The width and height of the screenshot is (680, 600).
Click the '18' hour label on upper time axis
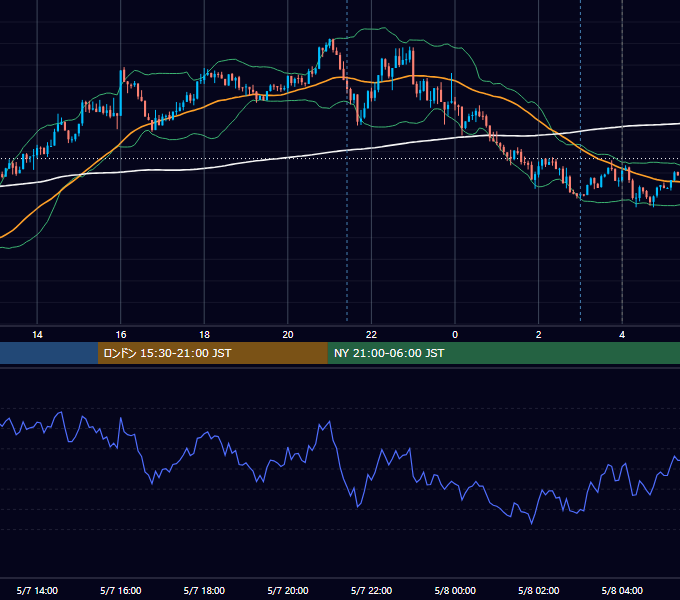pyautogui.click(x=204, y=335)
